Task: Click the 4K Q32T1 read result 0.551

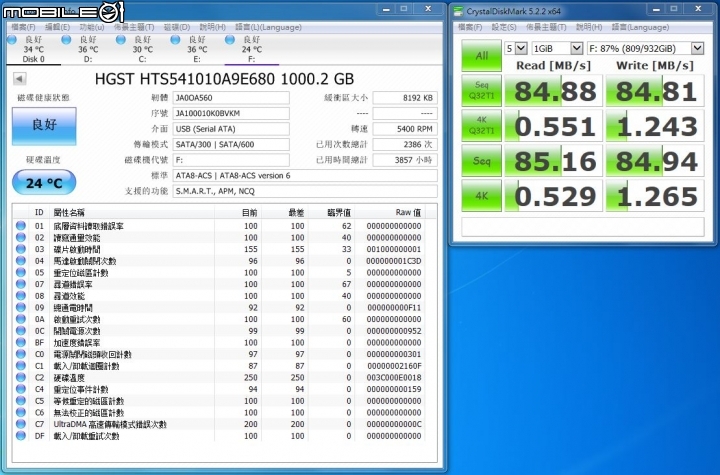Action: click(553, 125)
